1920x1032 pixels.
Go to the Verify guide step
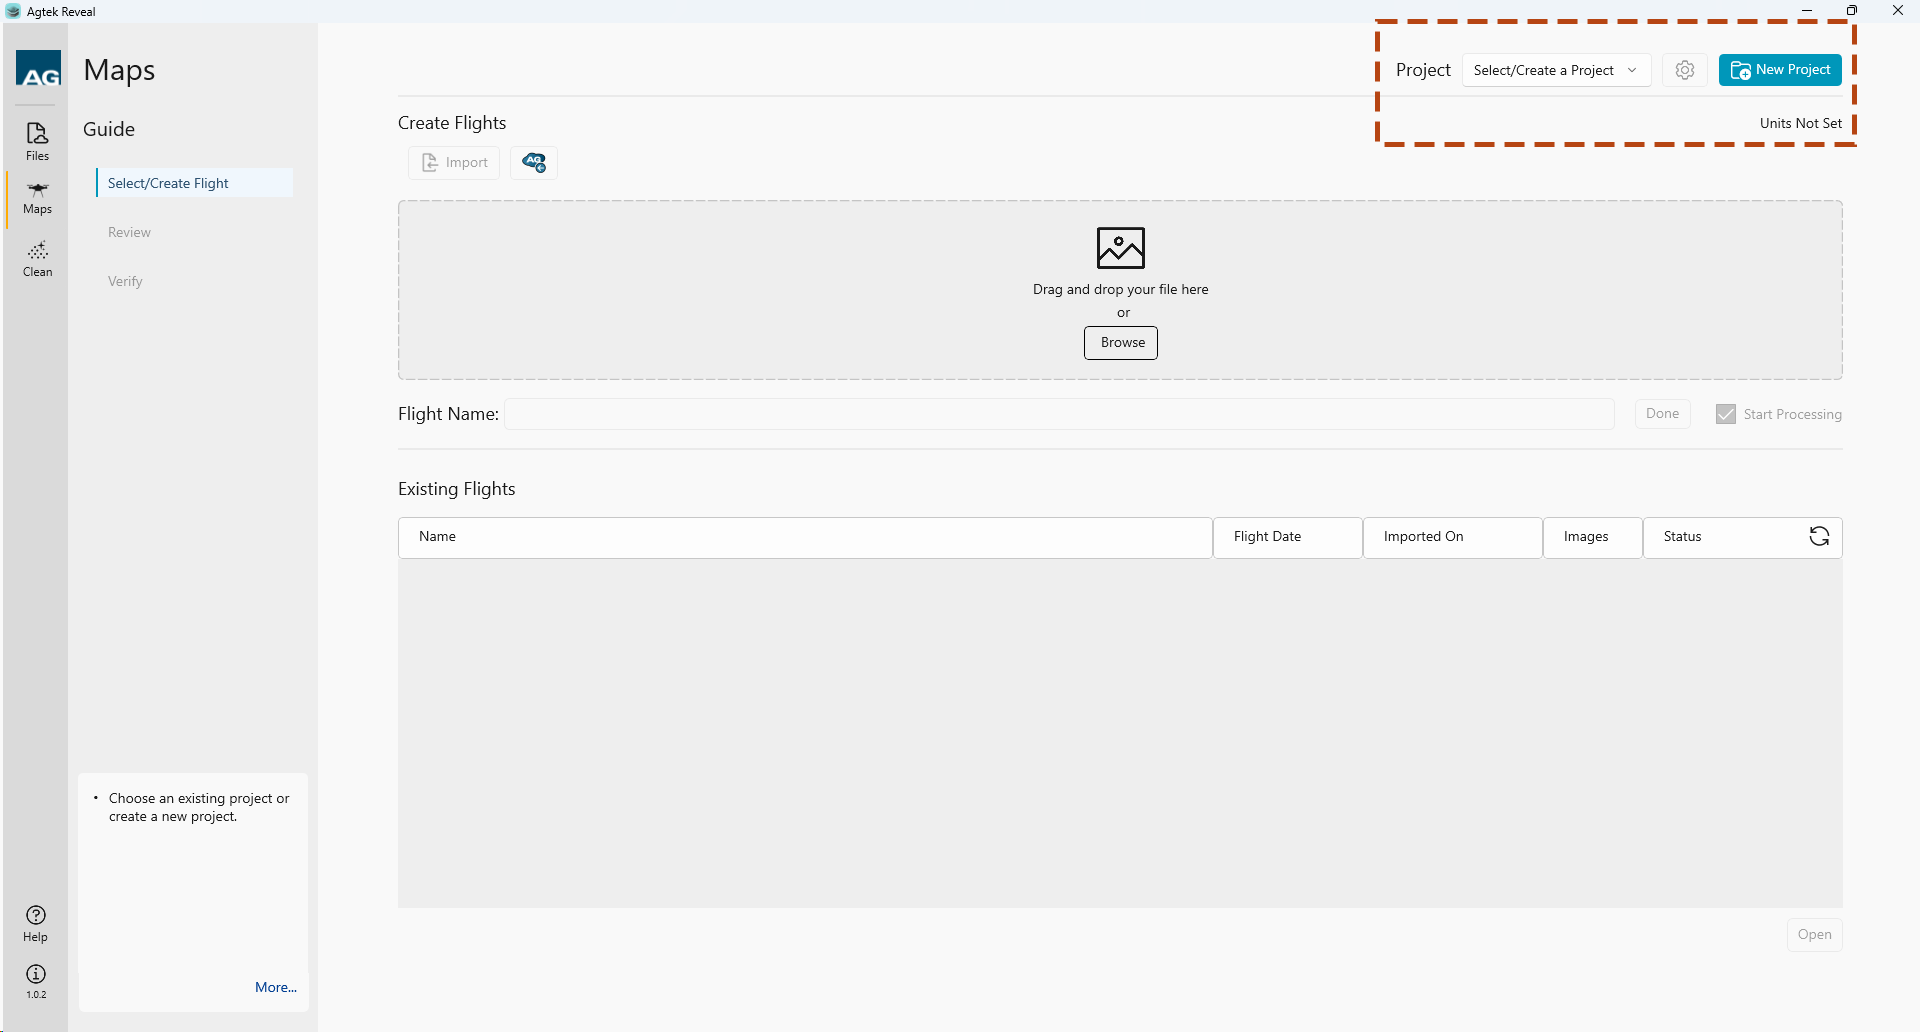click(x=126, y=281)
